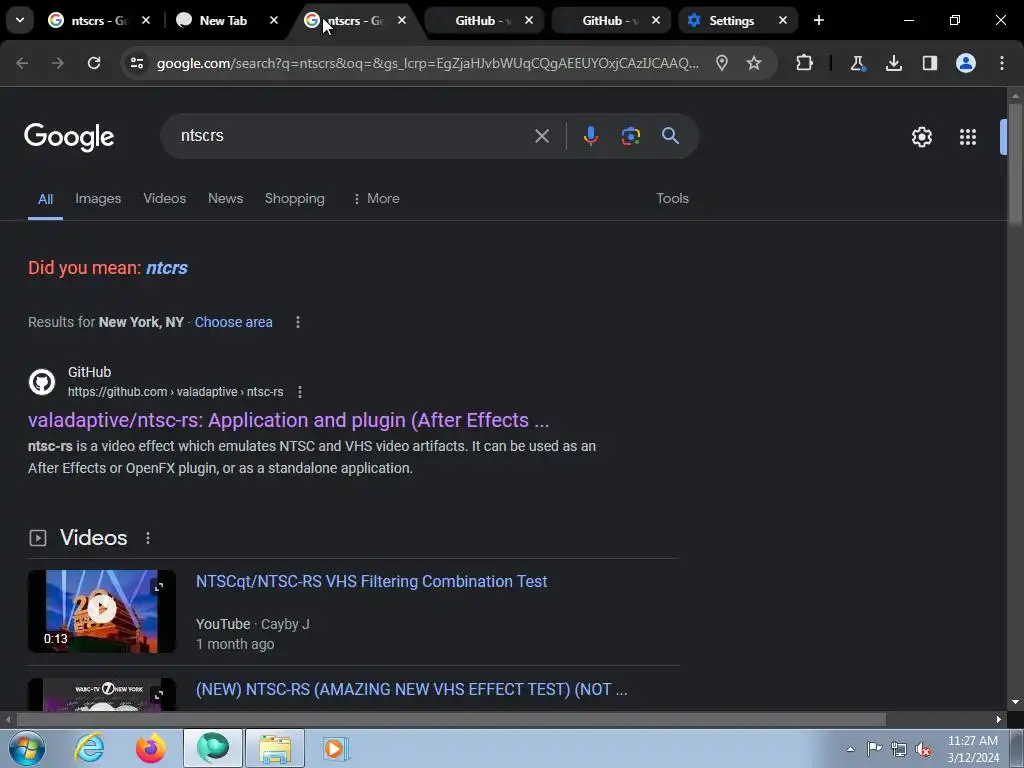Open the muted volume tray icon
1024x768 pixels.
tap(923, 749)
